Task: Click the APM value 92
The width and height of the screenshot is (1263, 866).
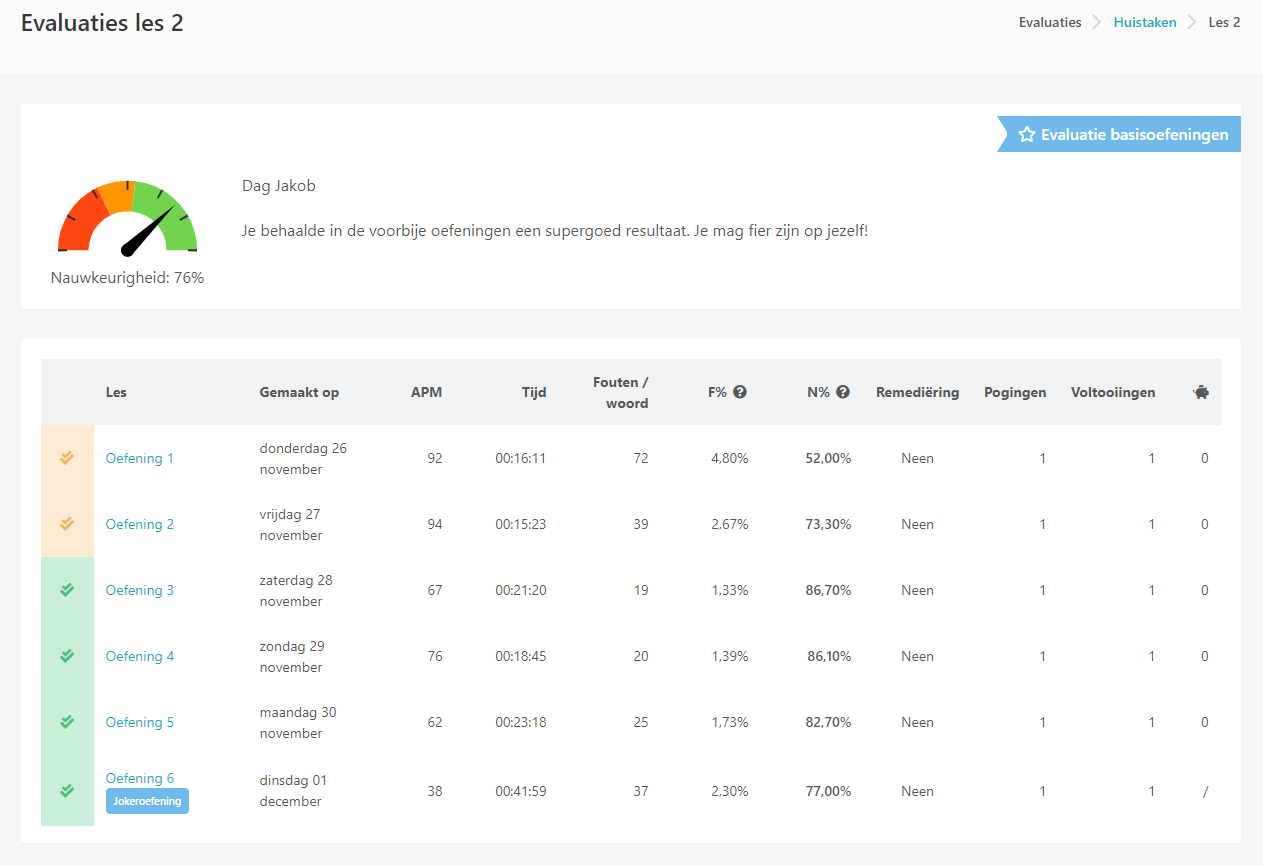Action: (x=434, y=458)
